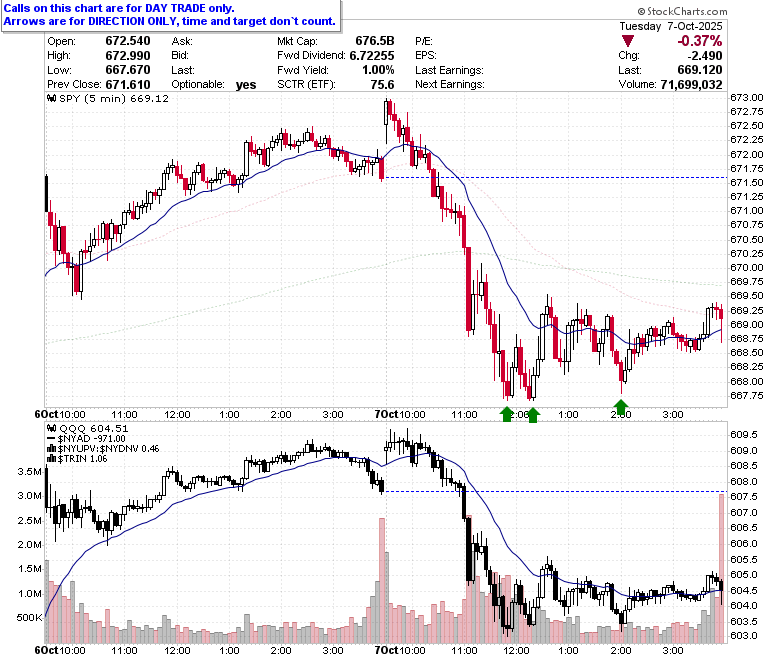Click the blue DAY TRADE only annotation text
The width and height of the screenshot is (780, 659).
click(119, 8)
